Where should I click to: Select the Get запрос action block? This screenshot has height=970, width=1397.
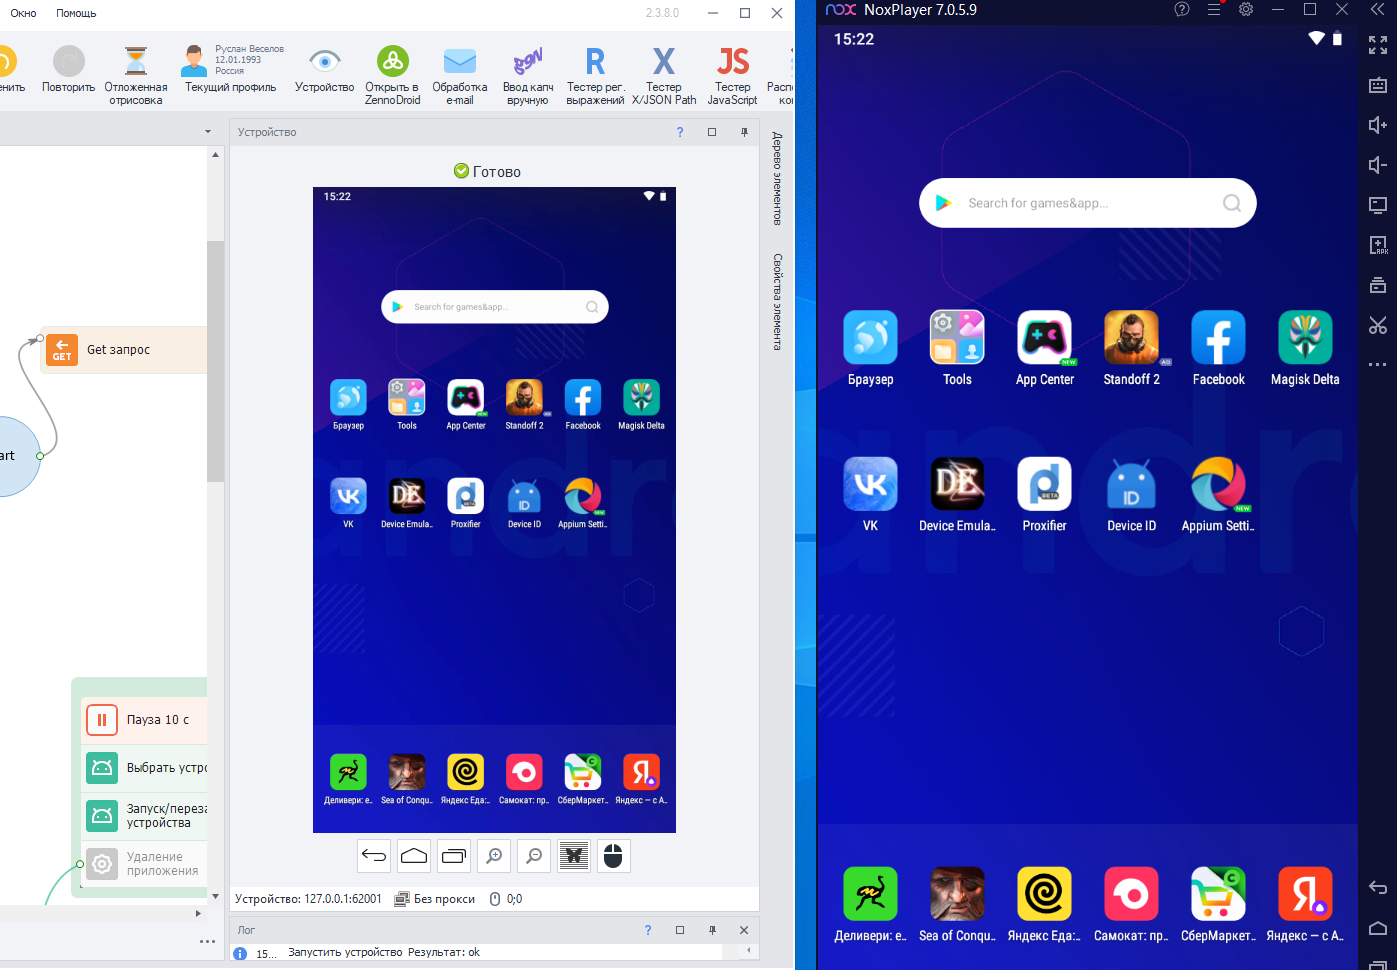coord(124,350)
